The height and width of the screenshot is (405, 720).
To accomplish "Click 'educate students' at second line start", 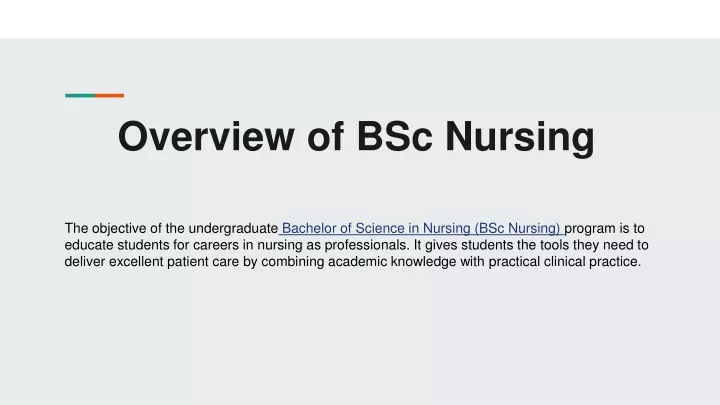I will pyautogui.click(x=114, y=245).
